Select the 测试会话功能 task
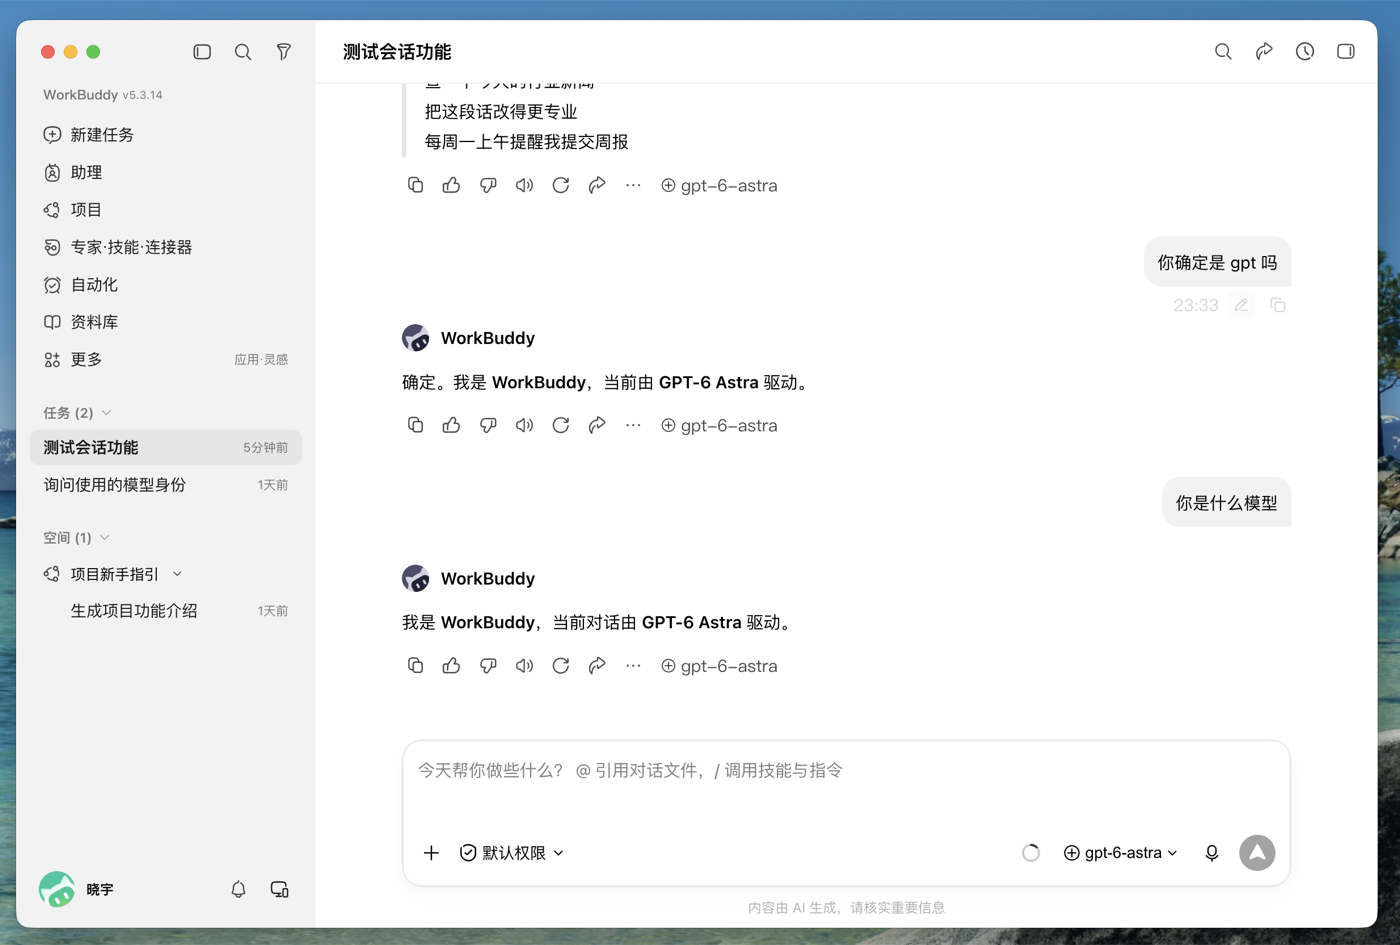The width and height of the screenshot is (1400, 945). pos(166,448)
